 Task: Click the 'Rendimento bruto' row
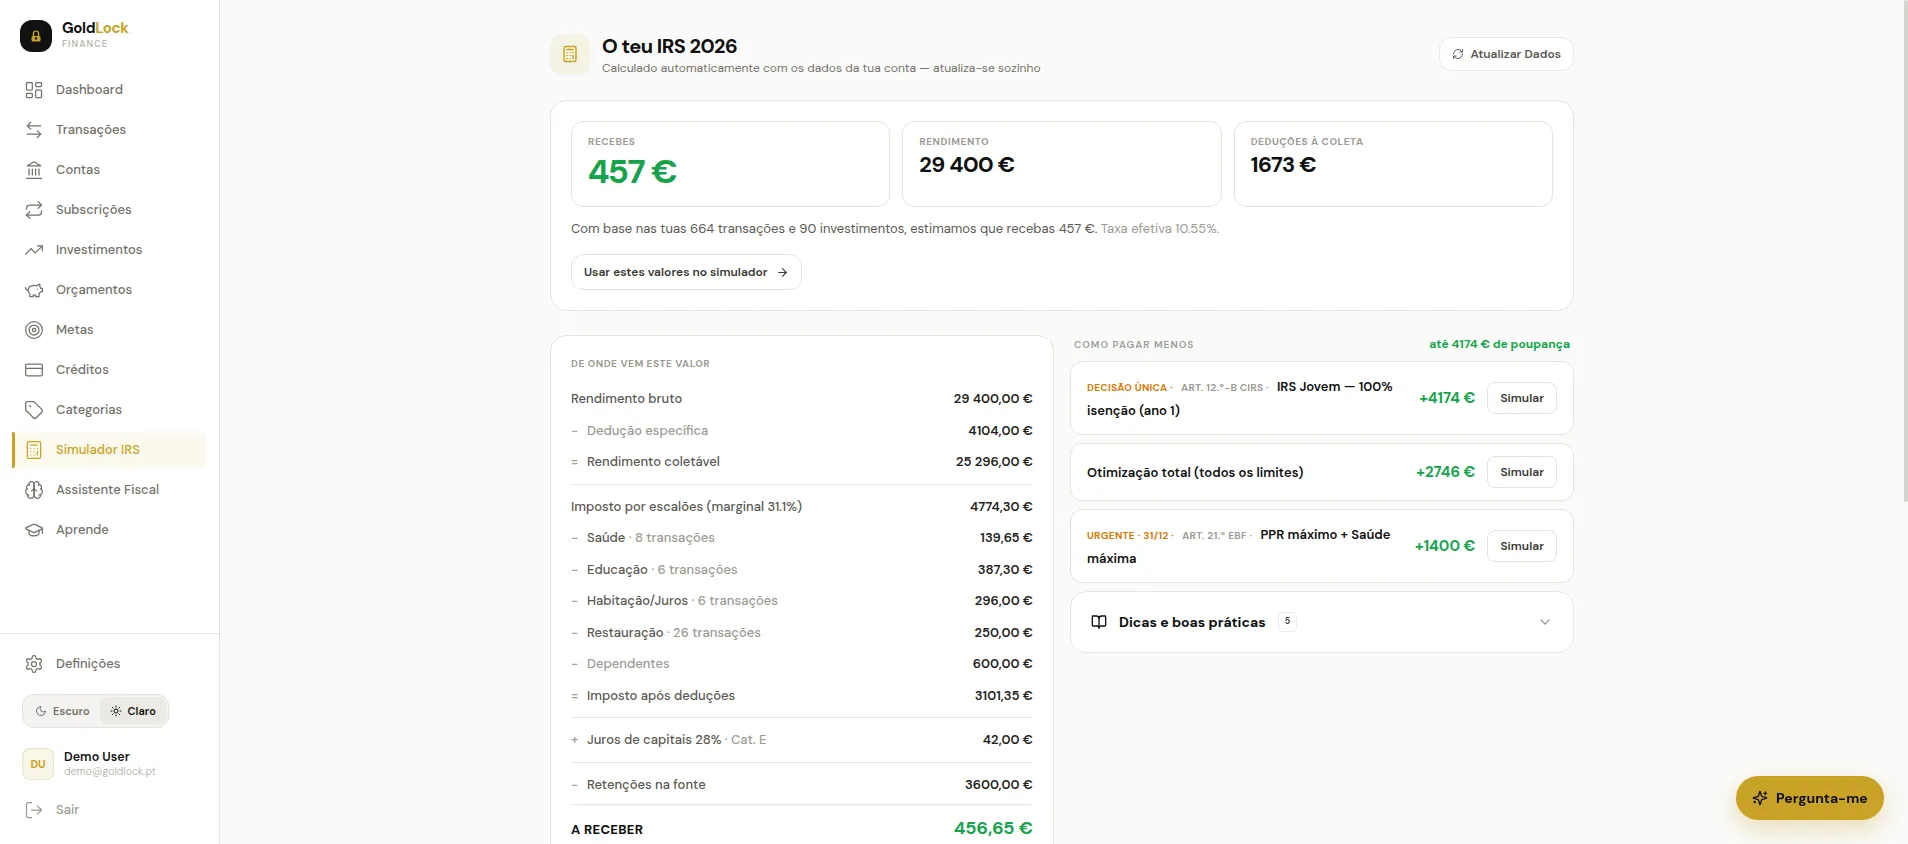pos(801,399)
